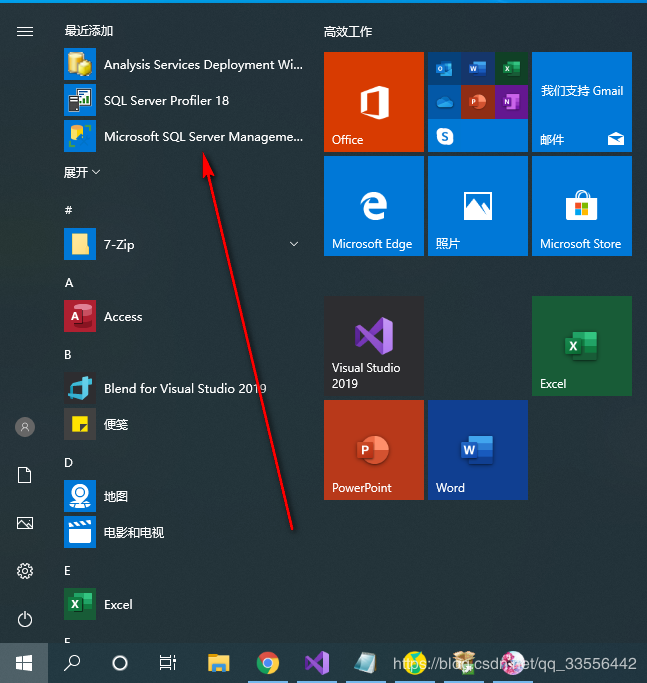Open OneDrive from the Office apps tile
The width and height of the screenshot is (647, 683).
444,102
